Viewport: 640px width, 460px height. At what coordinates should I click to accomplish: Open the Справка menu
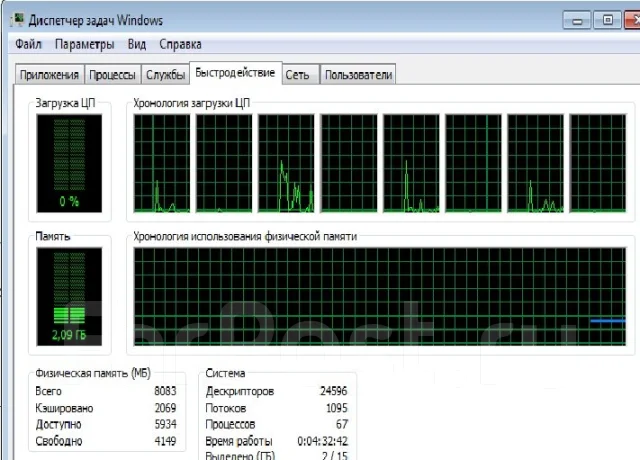pyautogui.click(x=180, y=44)
